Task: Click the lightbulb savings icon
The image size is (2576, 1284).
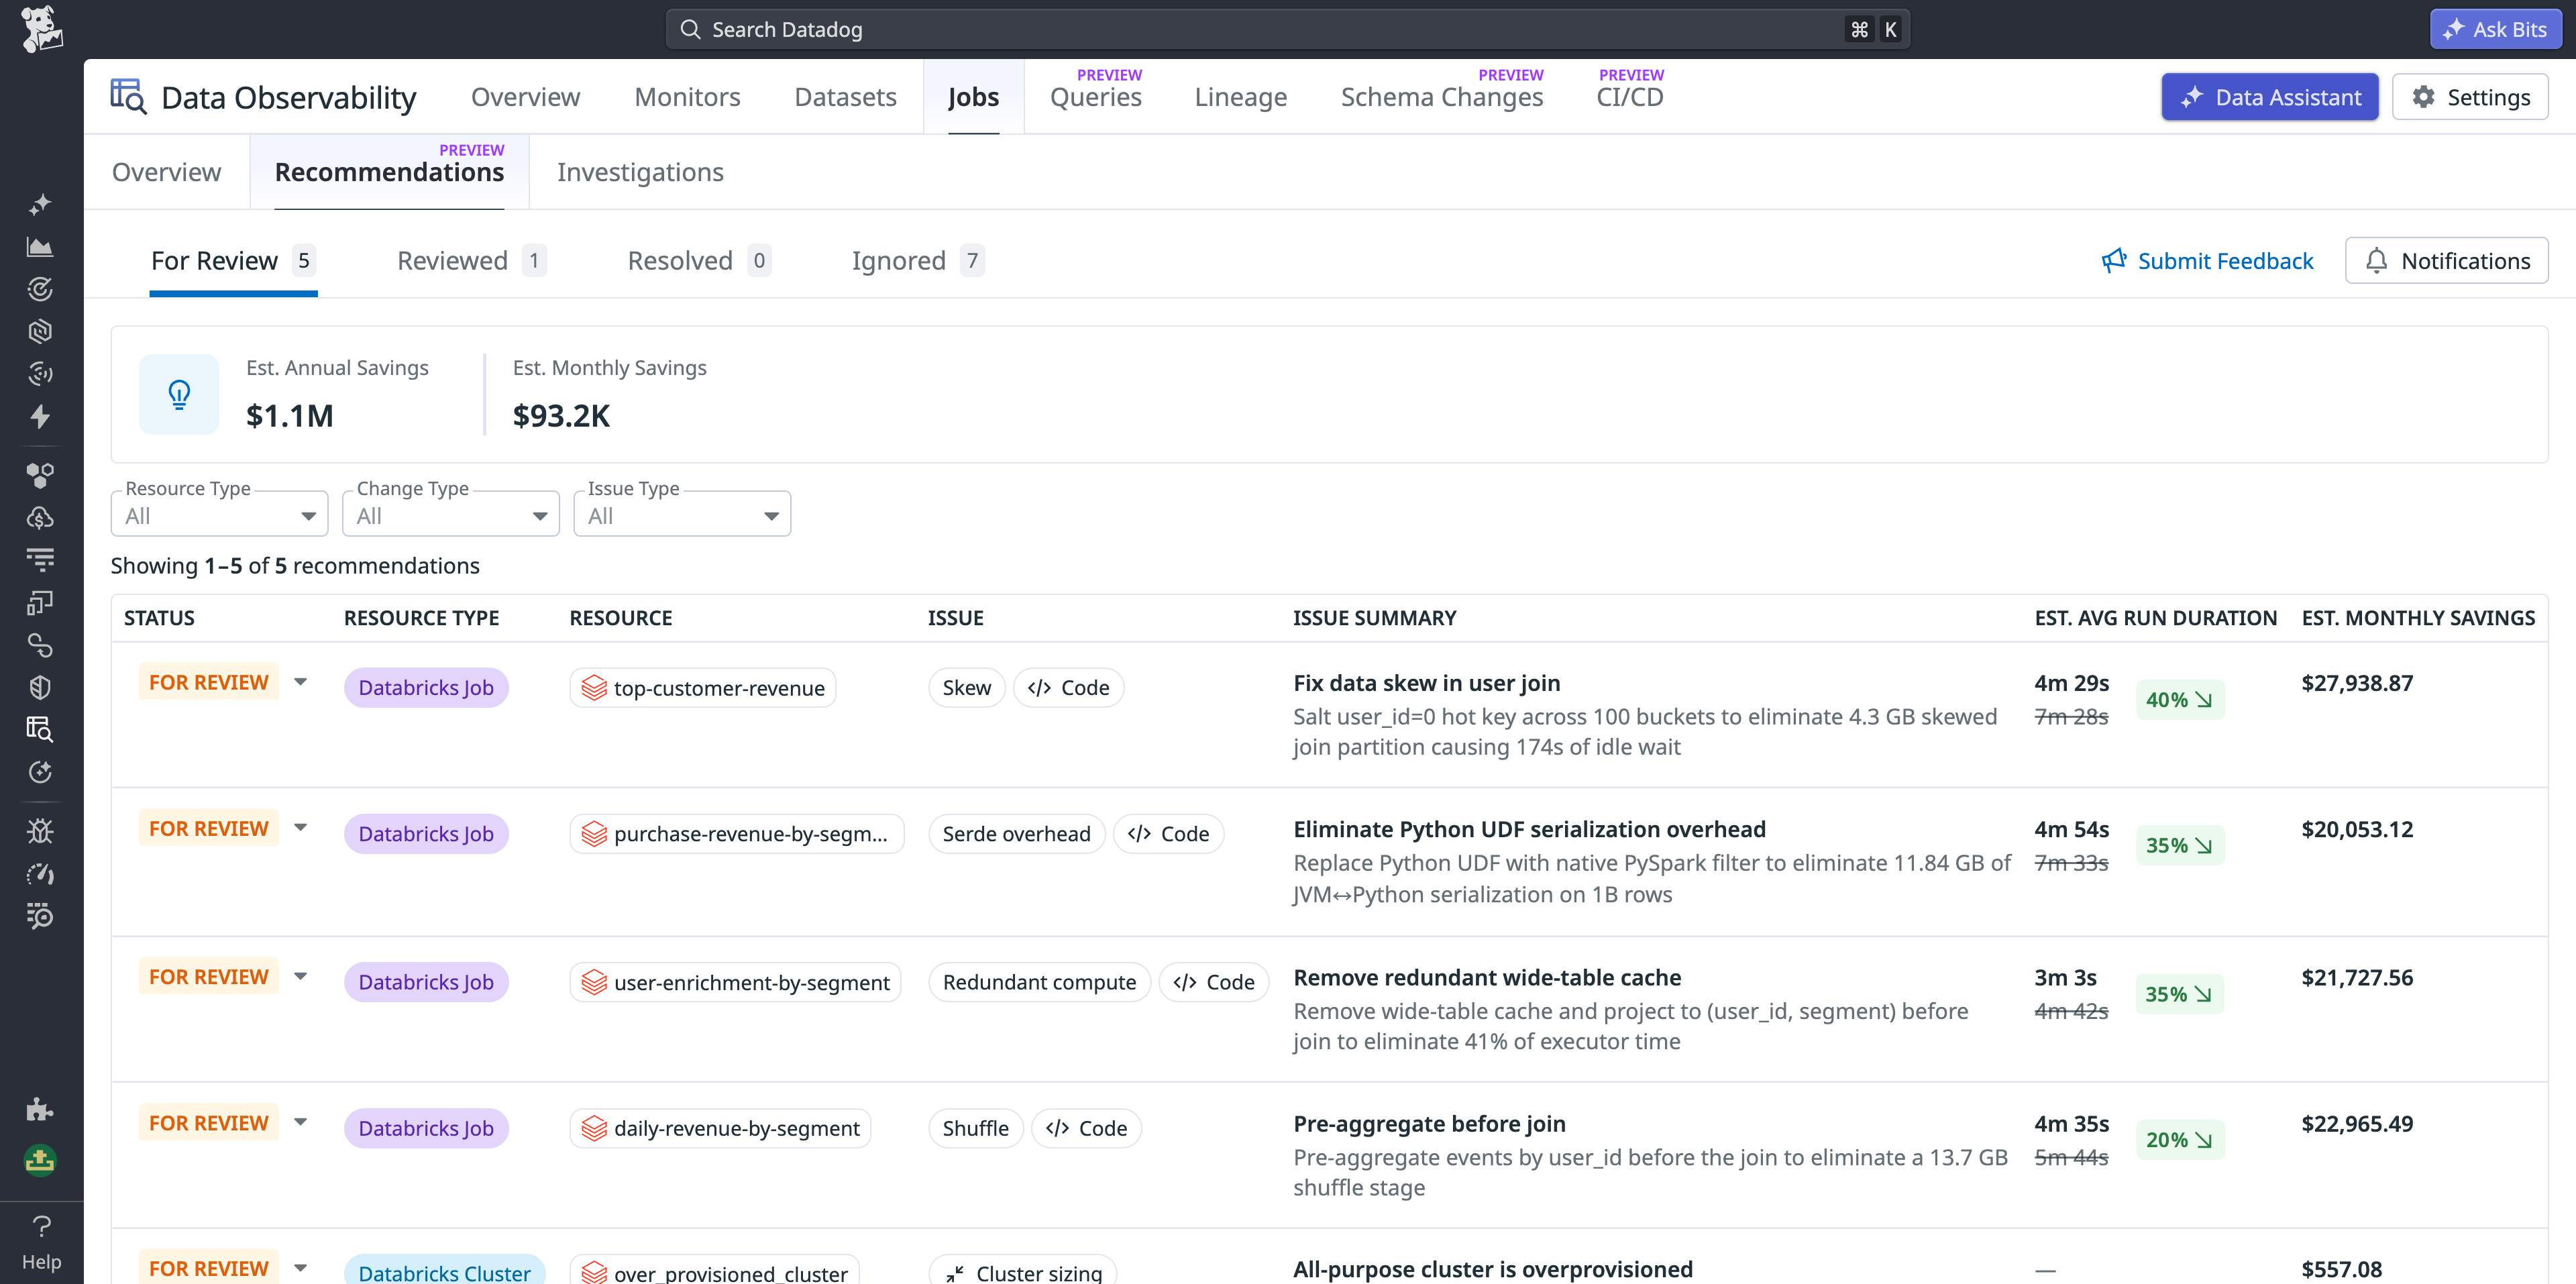Action: [179, 394]
